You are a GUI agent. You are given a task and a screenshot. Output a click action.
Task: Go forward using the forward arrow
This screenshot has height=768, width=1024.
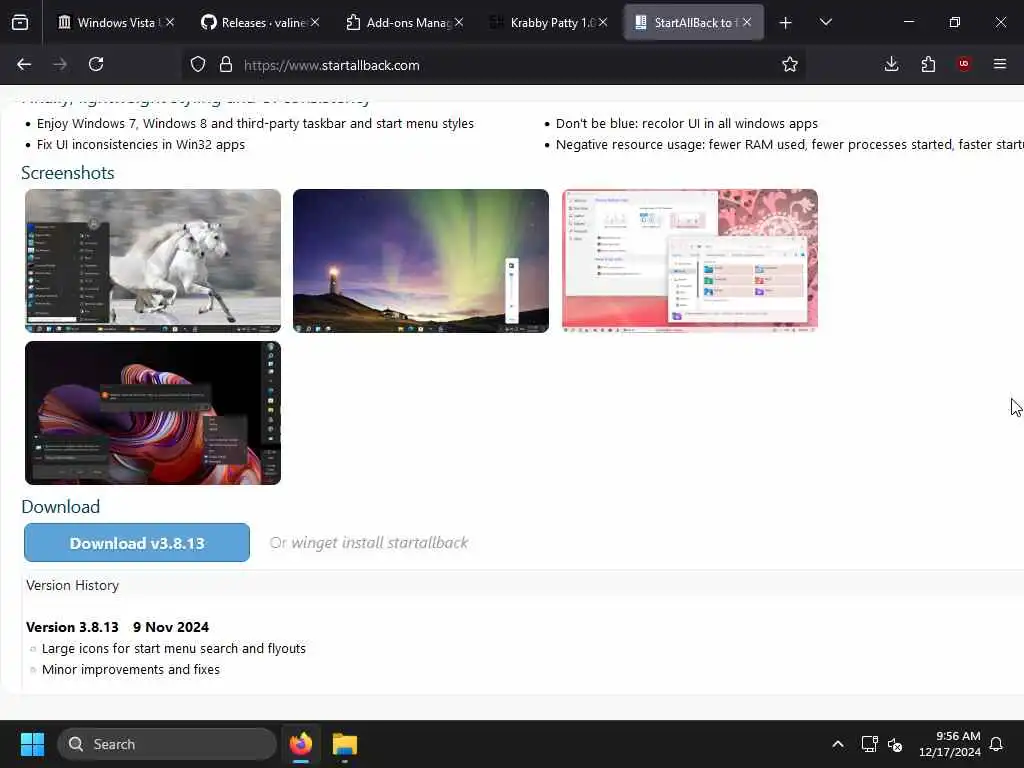click(x=60, y=65)
